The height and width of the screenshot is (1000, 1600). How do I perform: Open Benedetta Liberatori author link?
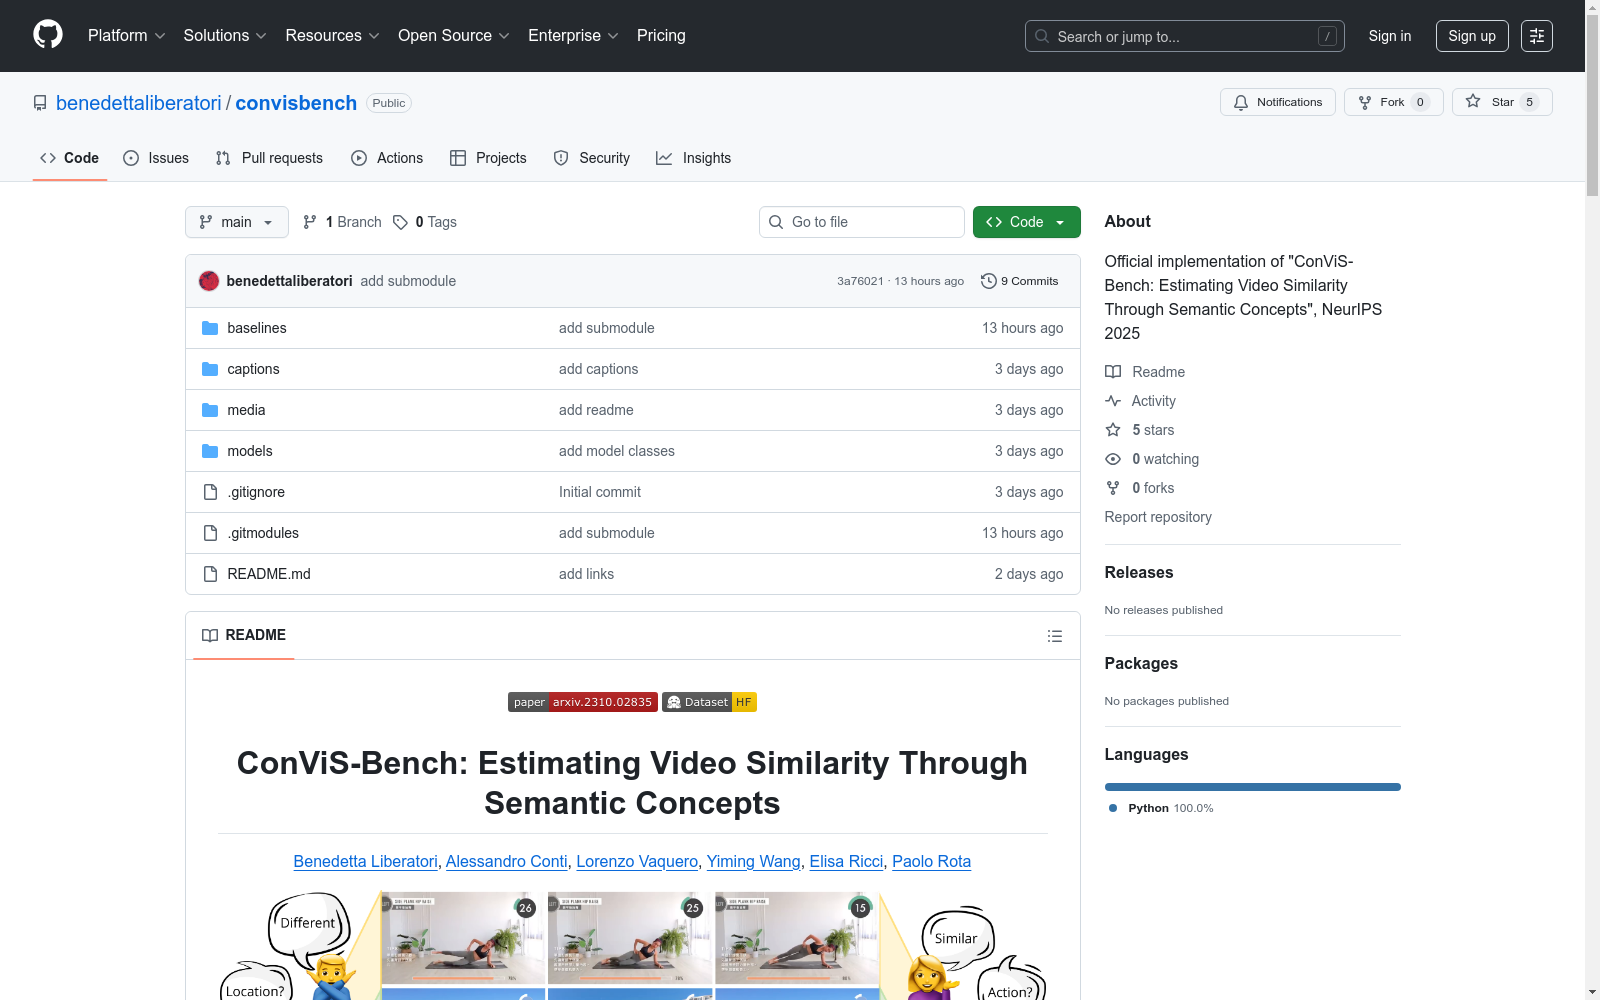pos(365,862)
